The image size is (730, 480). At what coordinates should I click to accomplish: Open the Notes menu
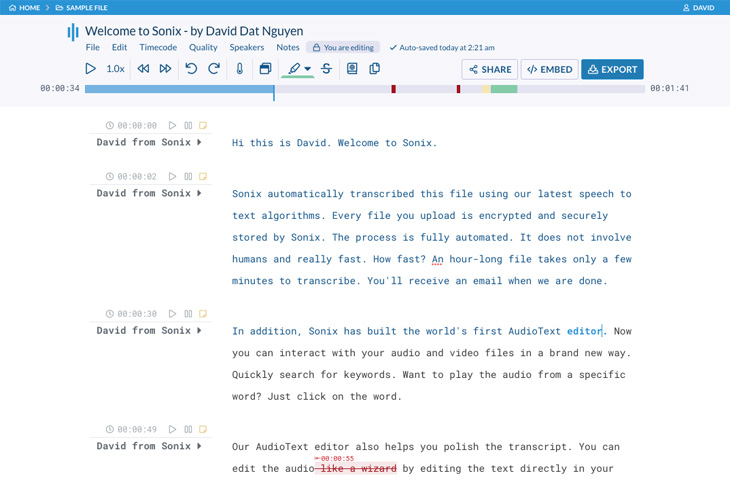tap(288, 47)
